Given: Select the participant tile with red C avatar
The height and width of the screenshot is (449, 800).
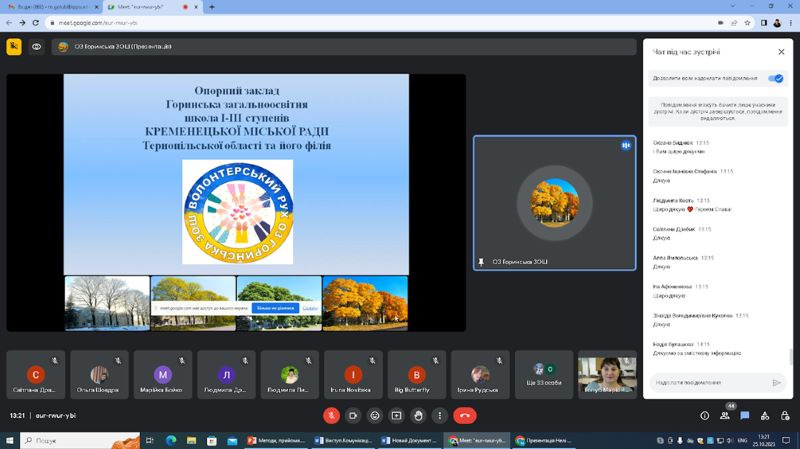Looking at the screenshot, I should point(36,375).
